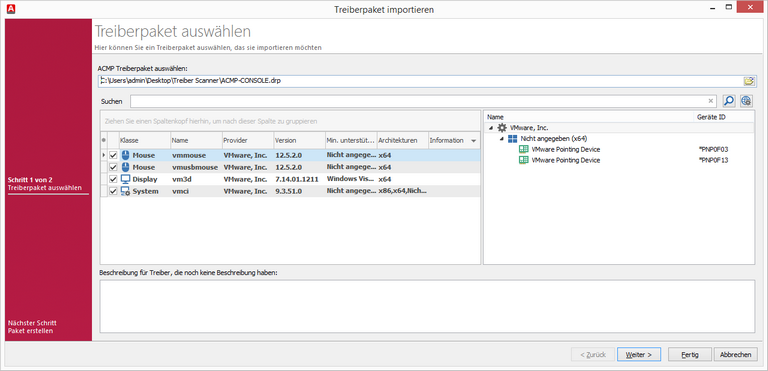Sort by the Version column header
Viewport: 768px width, 371px height.
[x=299, y=140]
